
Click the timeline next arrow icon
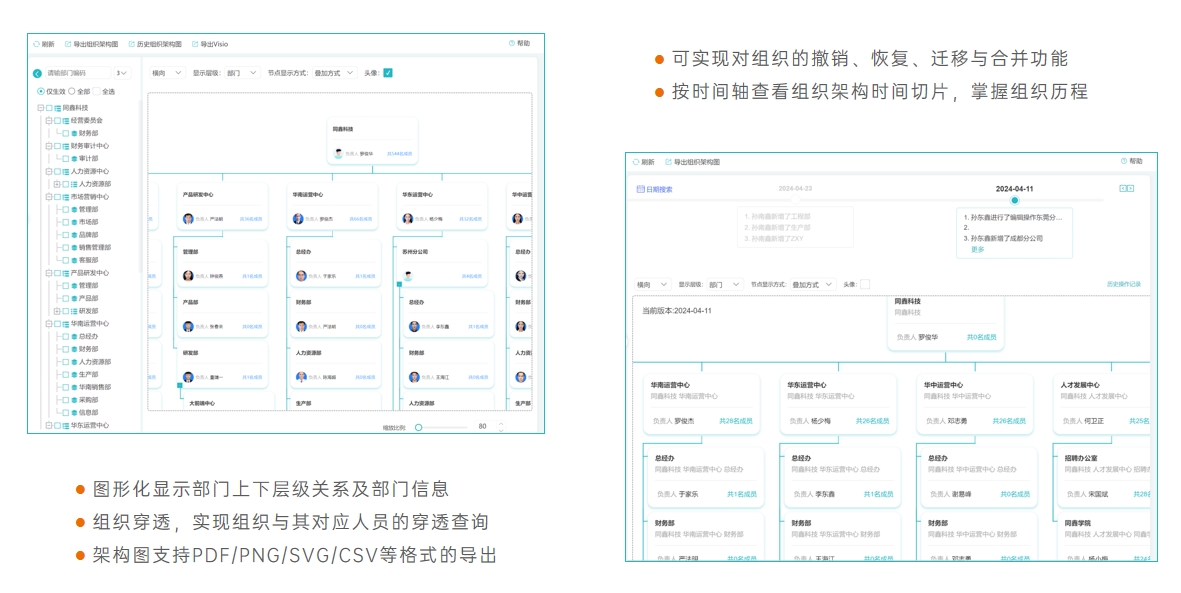(1131, 188)
